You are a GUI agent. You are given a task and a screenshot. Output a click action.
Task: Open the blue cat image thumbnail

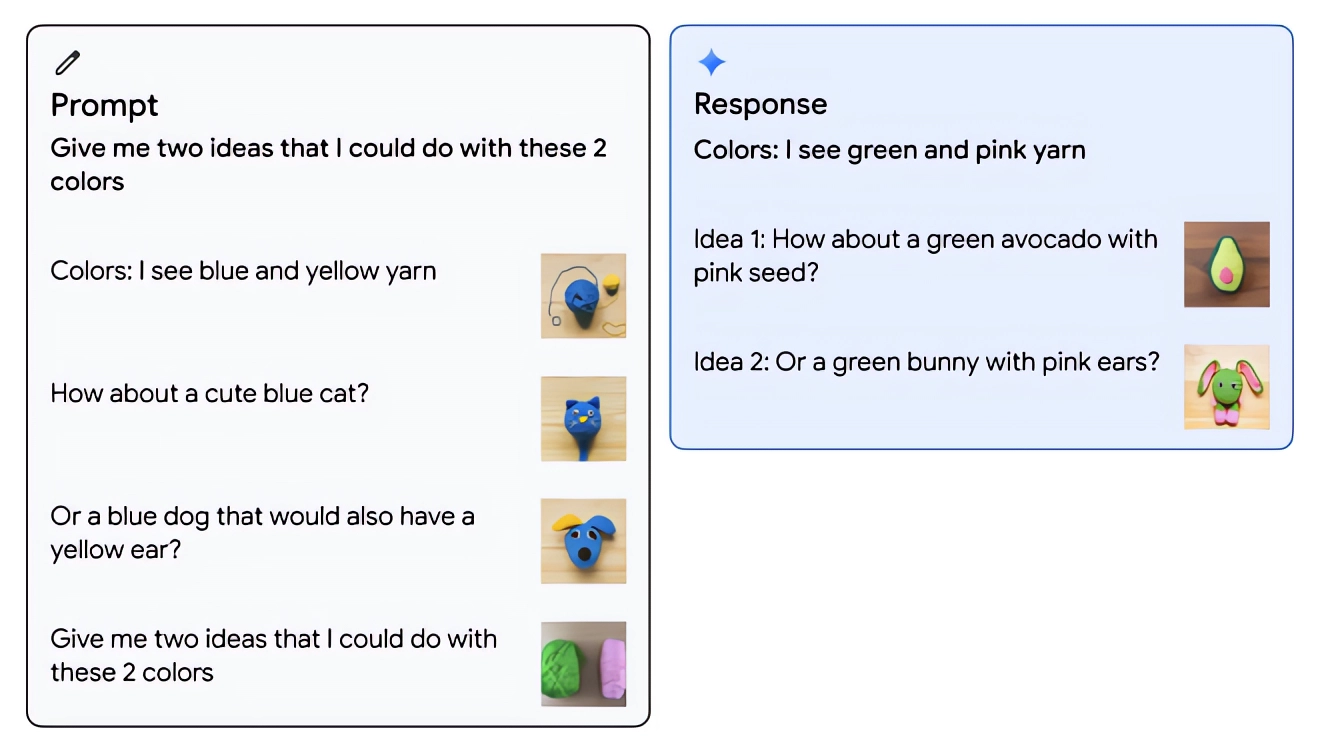[583, 418]
